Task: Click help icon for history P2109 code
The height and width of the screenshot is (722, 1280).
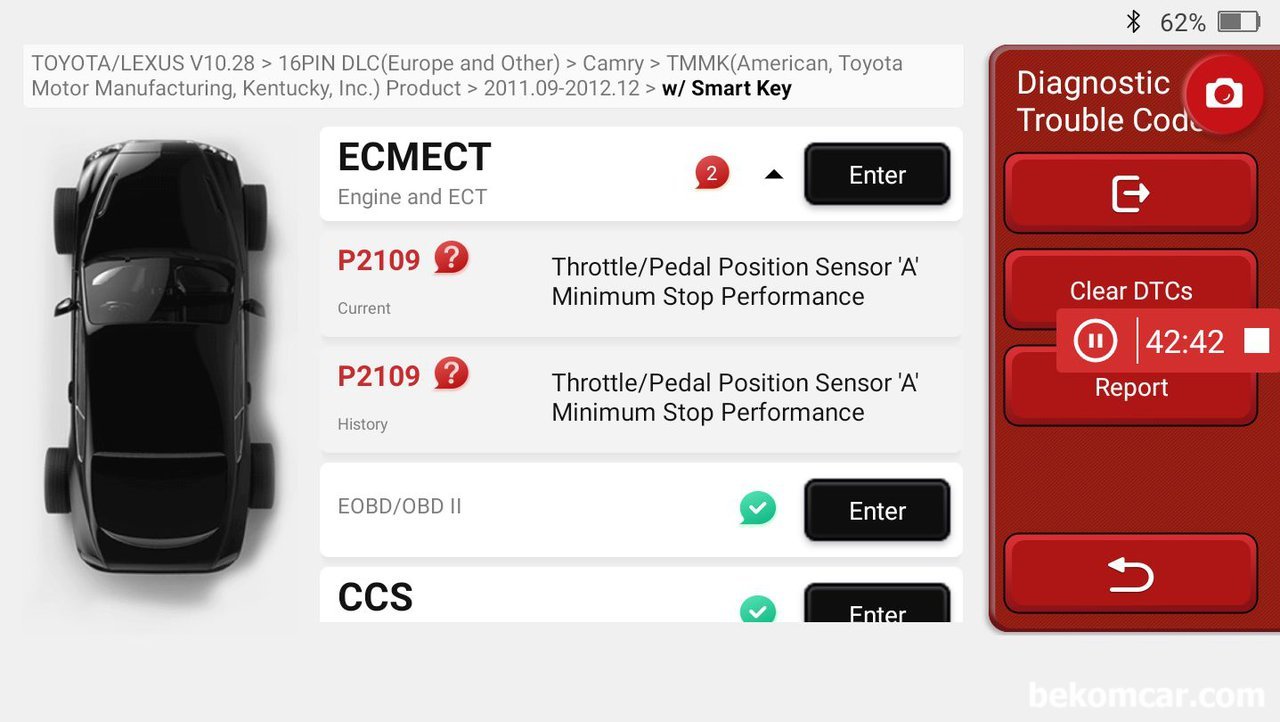Action: point(451,375)
